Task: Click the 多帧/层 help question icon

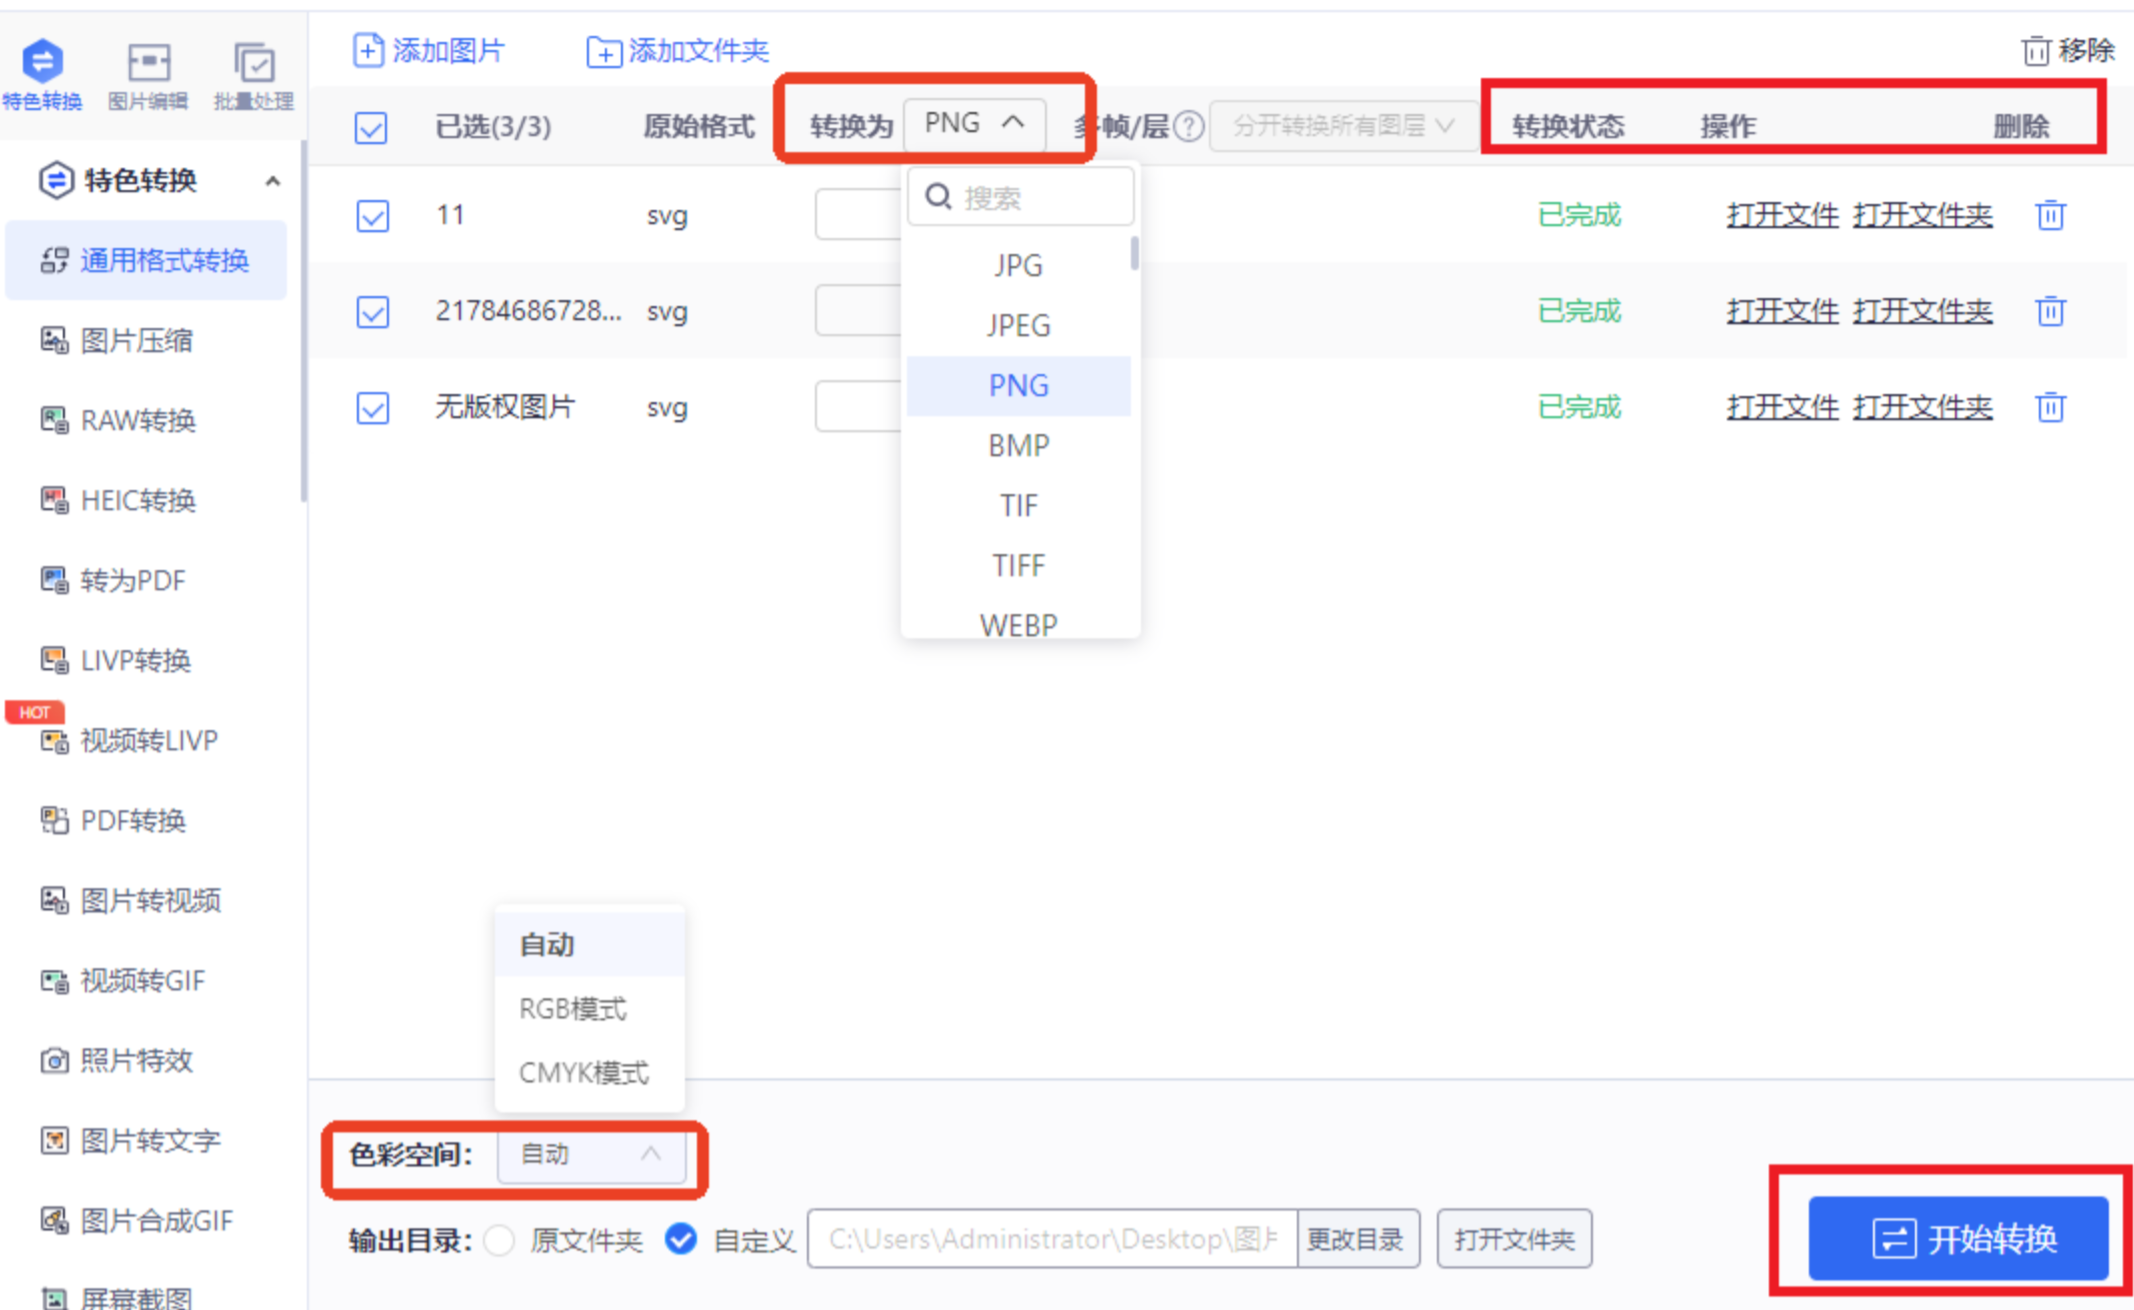Action: pyautogui.click(x=1188, y=127)
